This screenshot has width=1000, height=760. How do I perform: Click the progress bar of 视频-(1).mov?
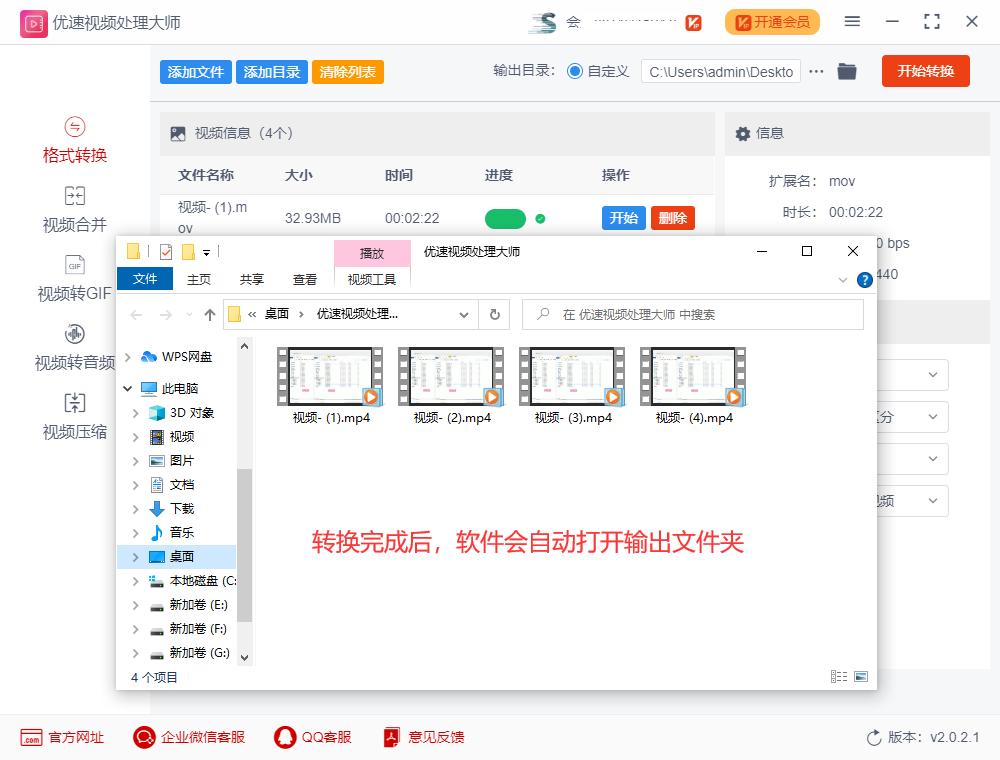coord(505,218)
